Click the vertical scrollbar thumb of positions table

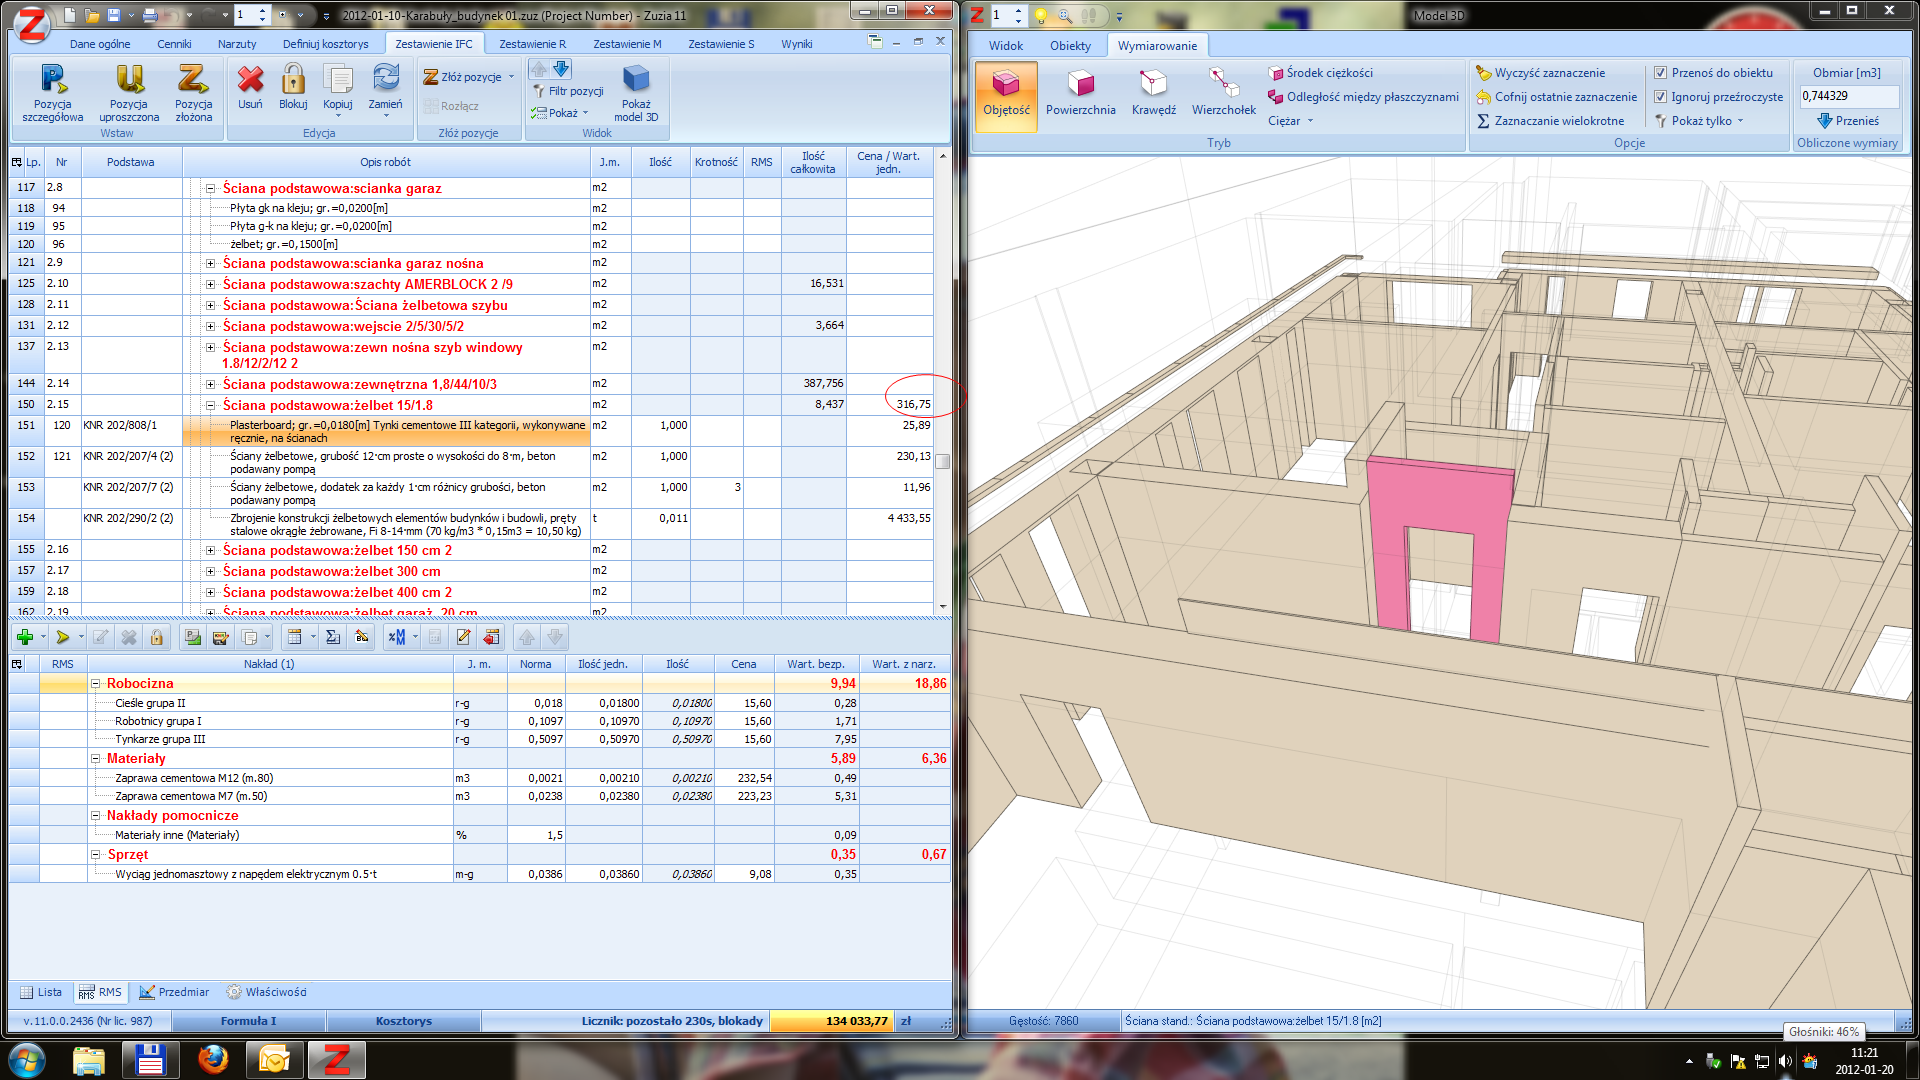tap(942, 462)
